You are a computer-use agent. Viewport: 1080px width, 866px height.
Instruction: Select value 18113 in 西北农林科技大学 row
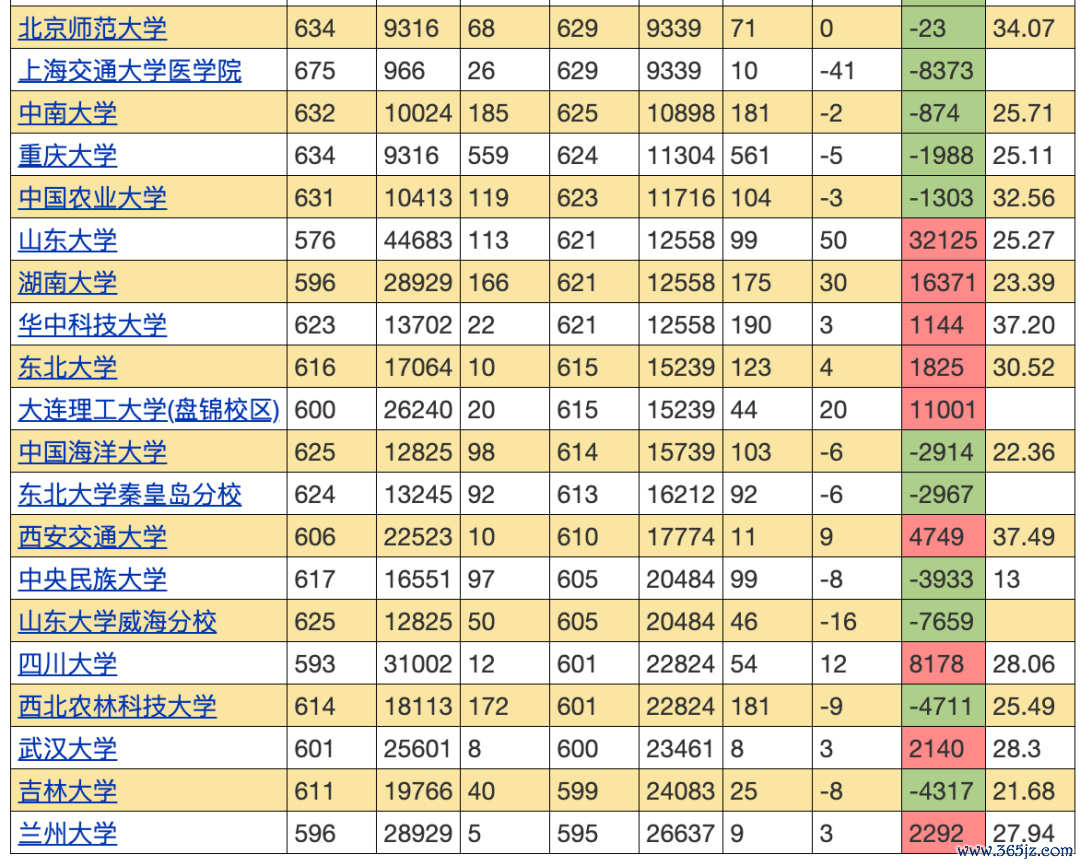point(417,707)
